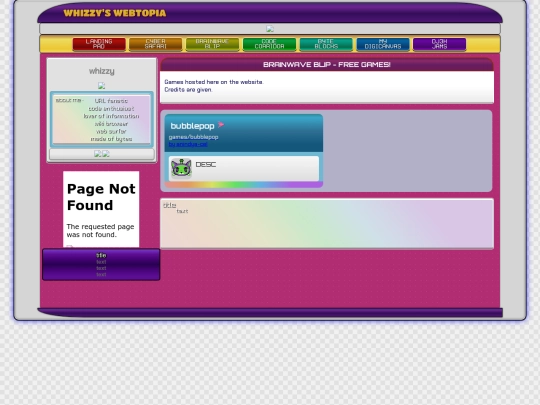The width and height of the screenshot is (540, 405).
Task: Click the green cat game thumbnail
Action: tap(181, 168)
